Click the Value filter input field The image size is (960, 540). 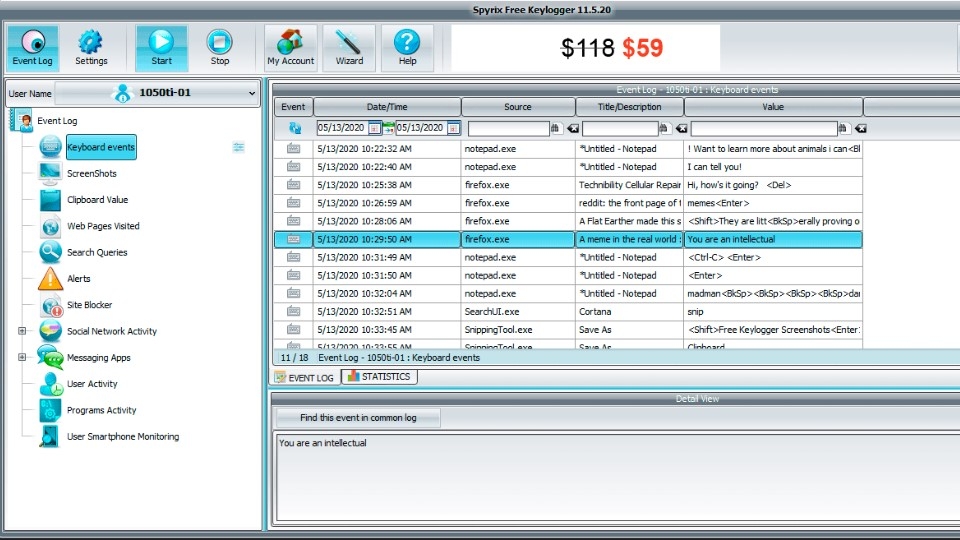pyautogui.click(x=763, y=128)
